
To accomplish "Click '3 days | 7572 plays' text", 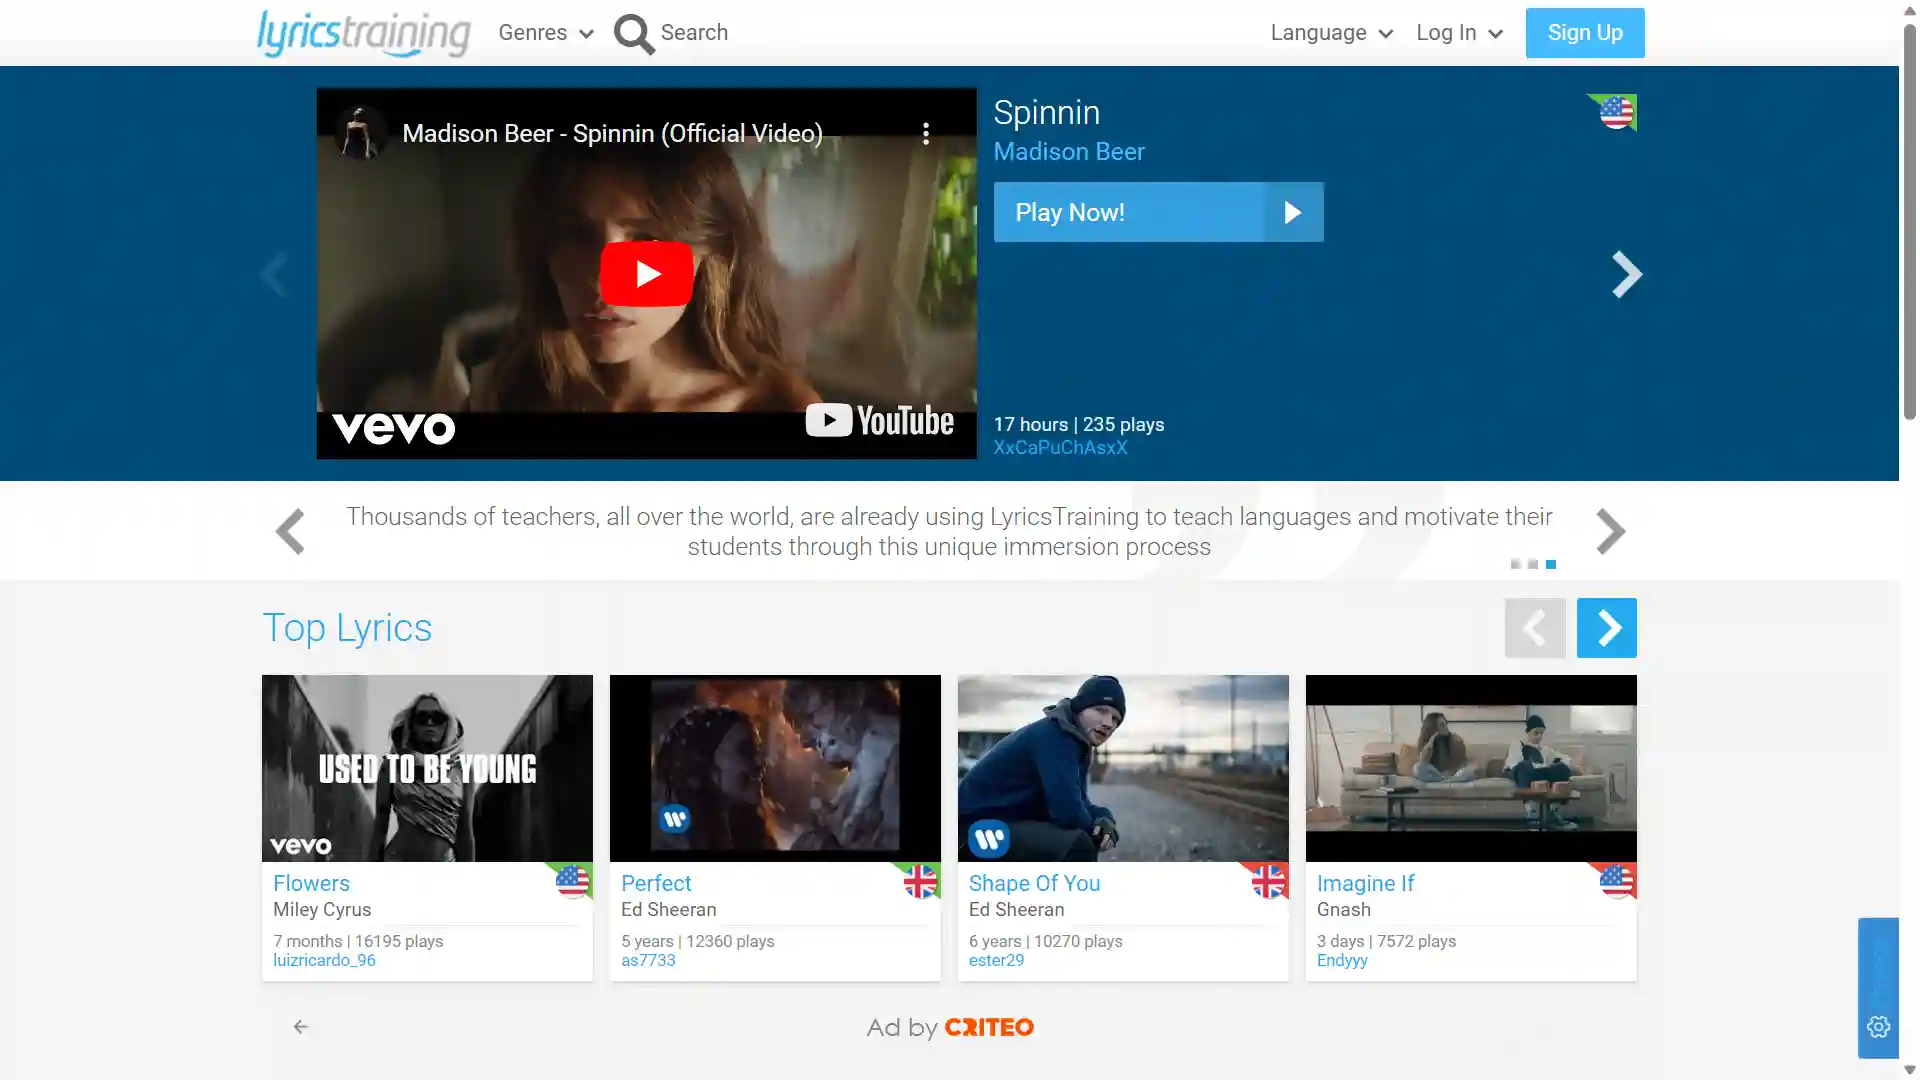I will click(1386, 942).
